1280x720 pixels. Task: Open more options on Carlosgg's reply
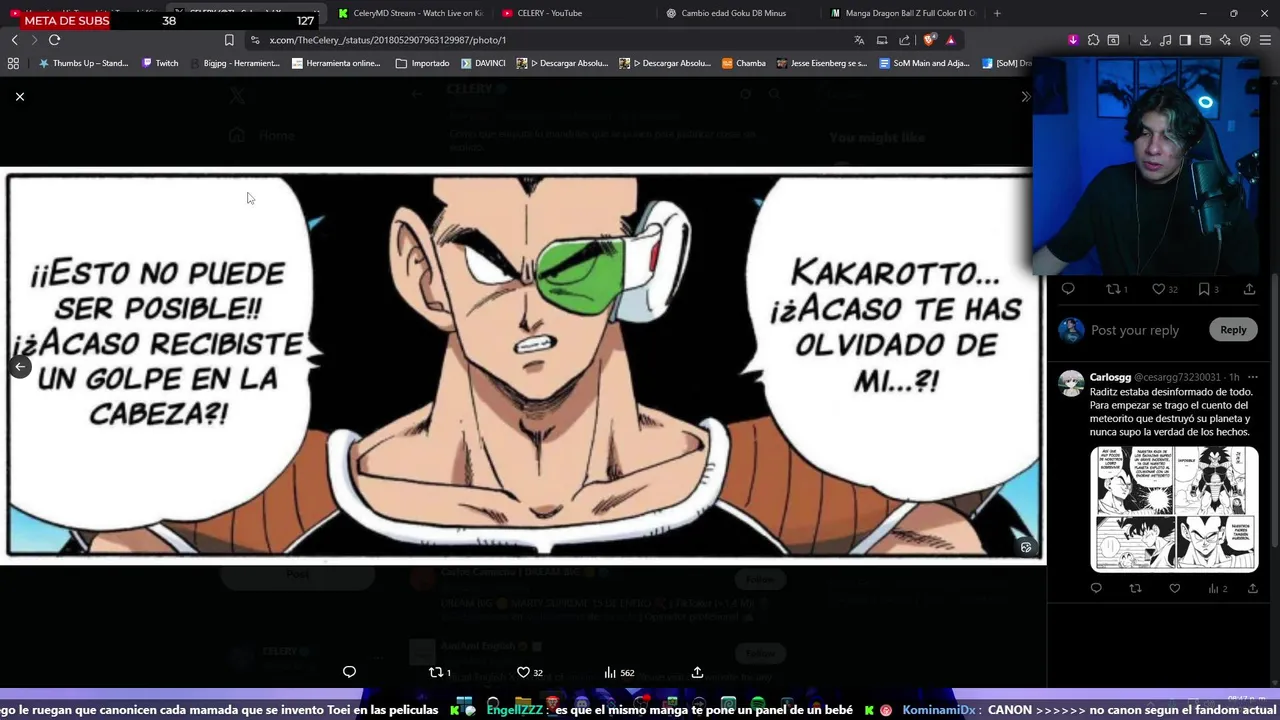point(1252,377)
